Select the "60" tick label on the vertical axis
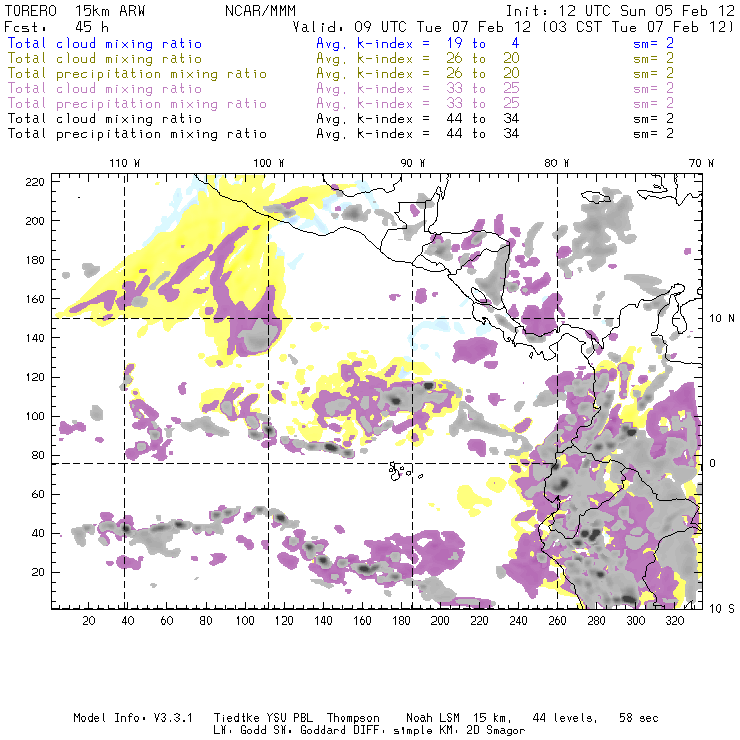 [x=38, y=495]
